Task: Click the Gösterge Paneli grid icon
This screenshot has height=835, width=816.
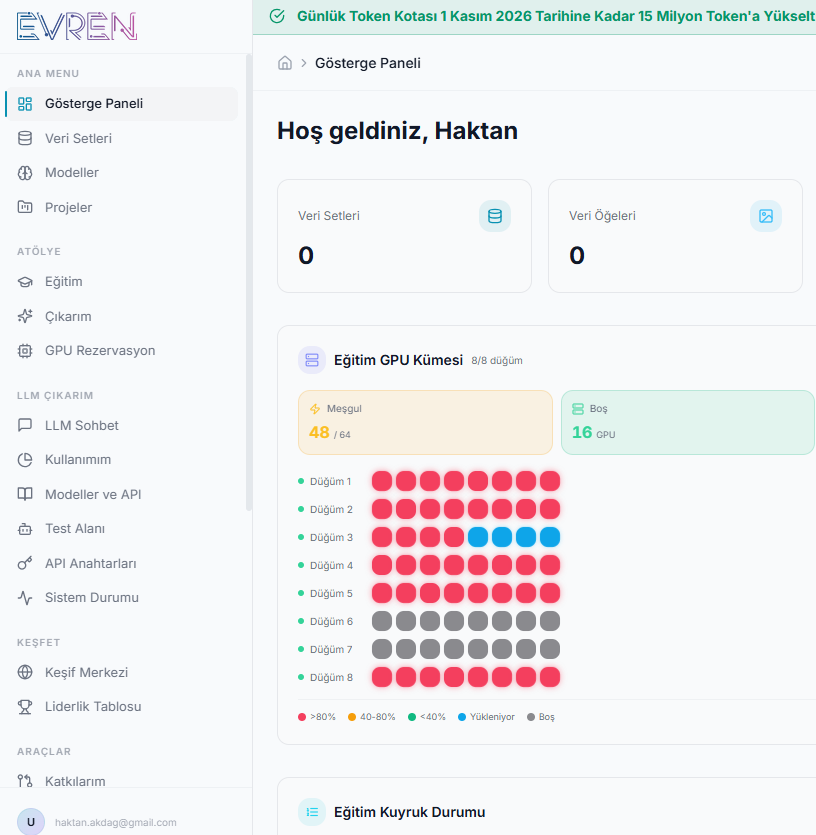Action: pos(25,104)
